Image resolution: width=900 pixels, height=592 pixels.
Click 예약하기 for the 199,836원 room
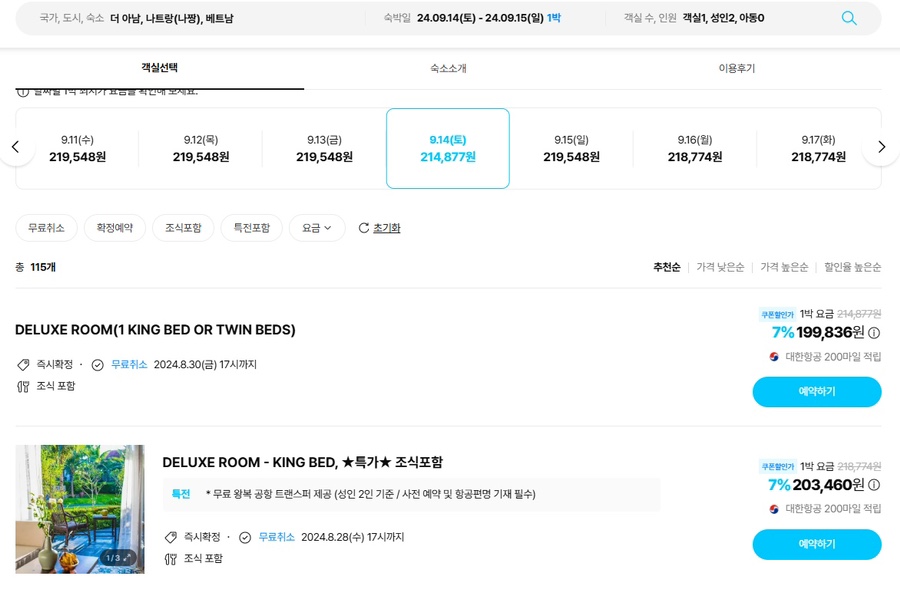817,392
